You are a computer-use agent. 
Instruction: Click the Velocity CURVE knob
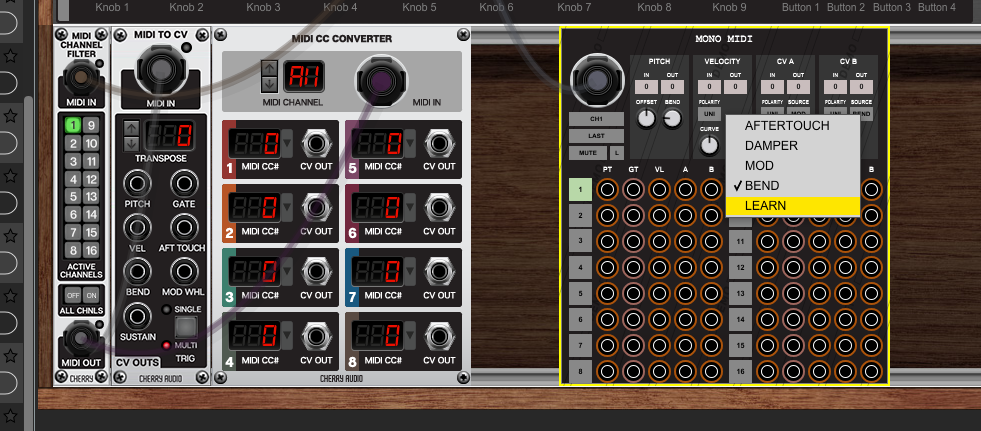709,145
